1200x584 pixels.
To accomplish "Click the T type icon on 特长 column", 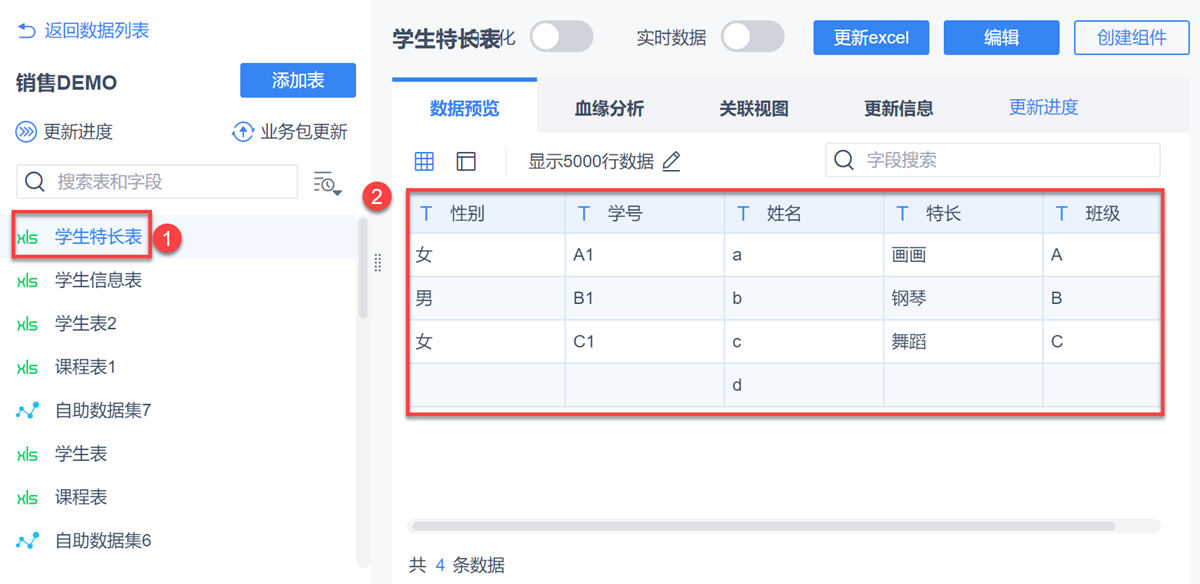I will (x=902, y=213).
